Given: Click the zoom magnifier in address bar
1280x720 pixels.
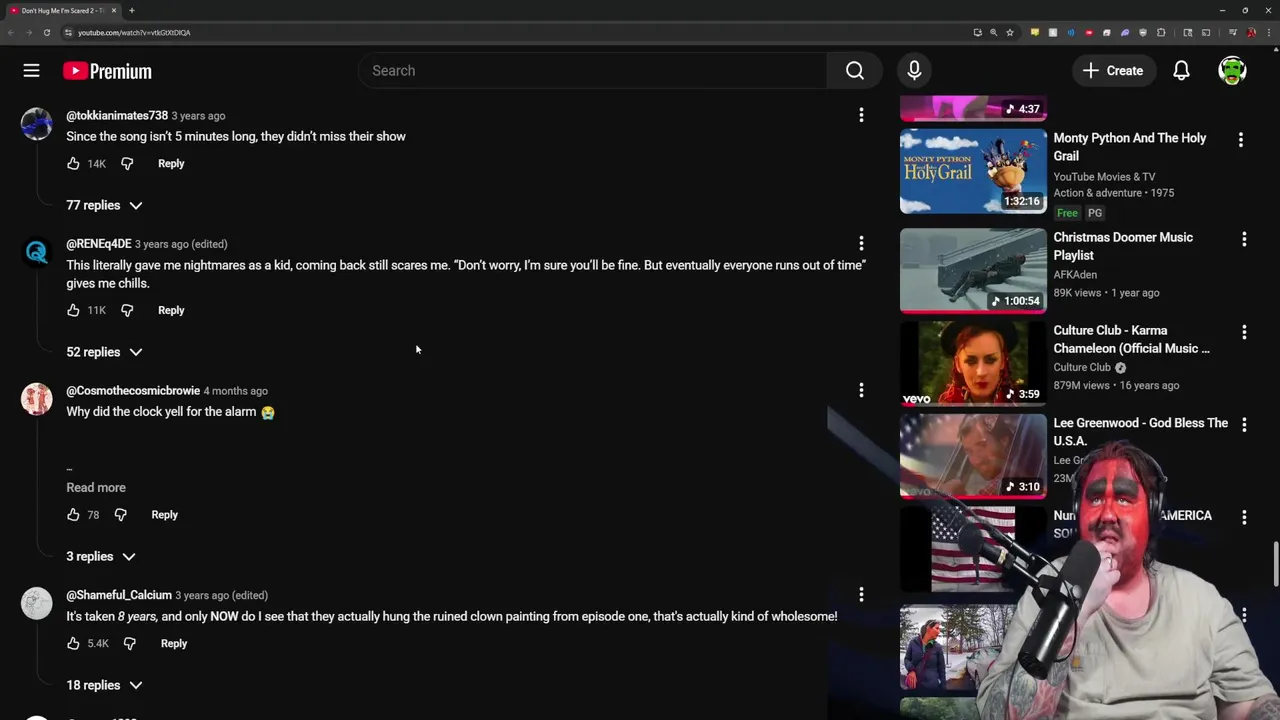Looking at the screenshot, I should click(x=993, y=32).
